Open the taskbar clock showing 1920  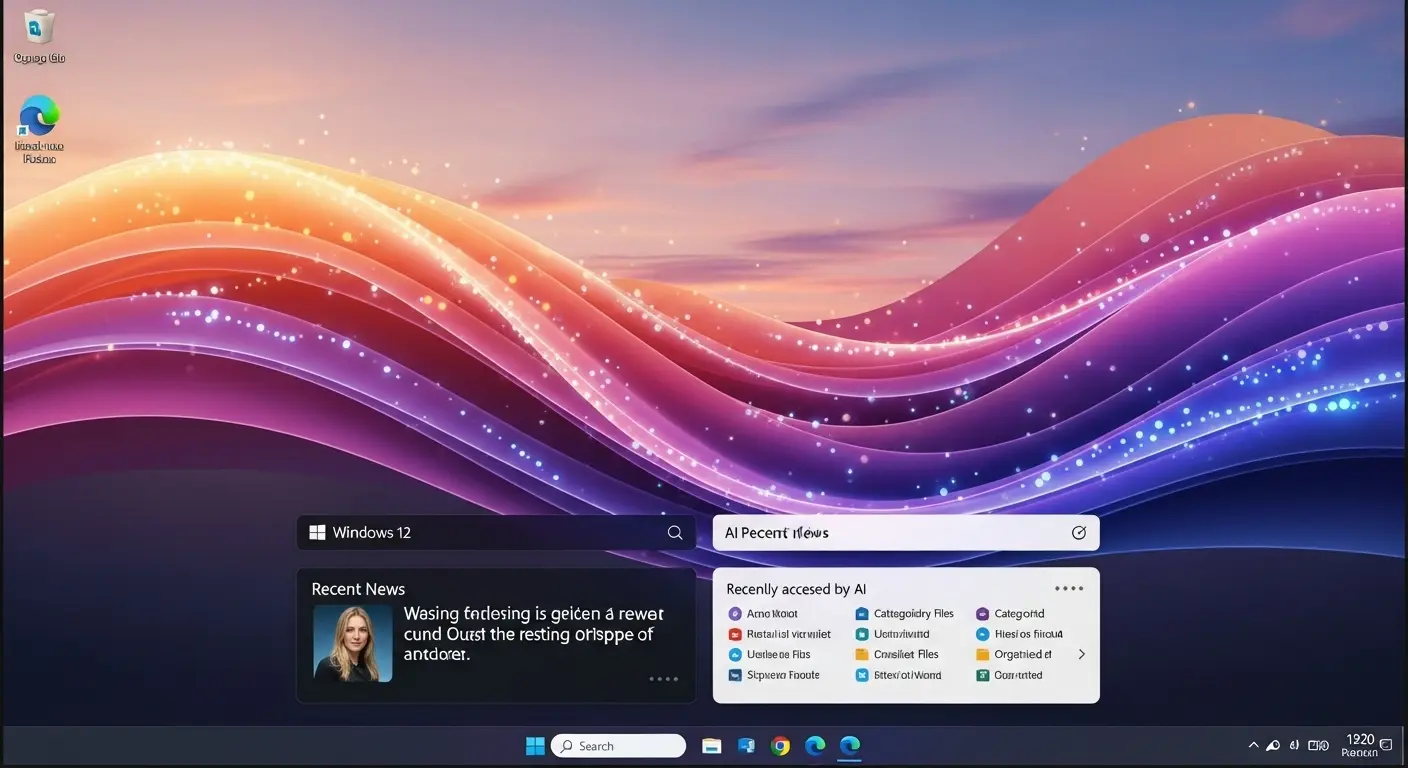(x=1360, y=746)
